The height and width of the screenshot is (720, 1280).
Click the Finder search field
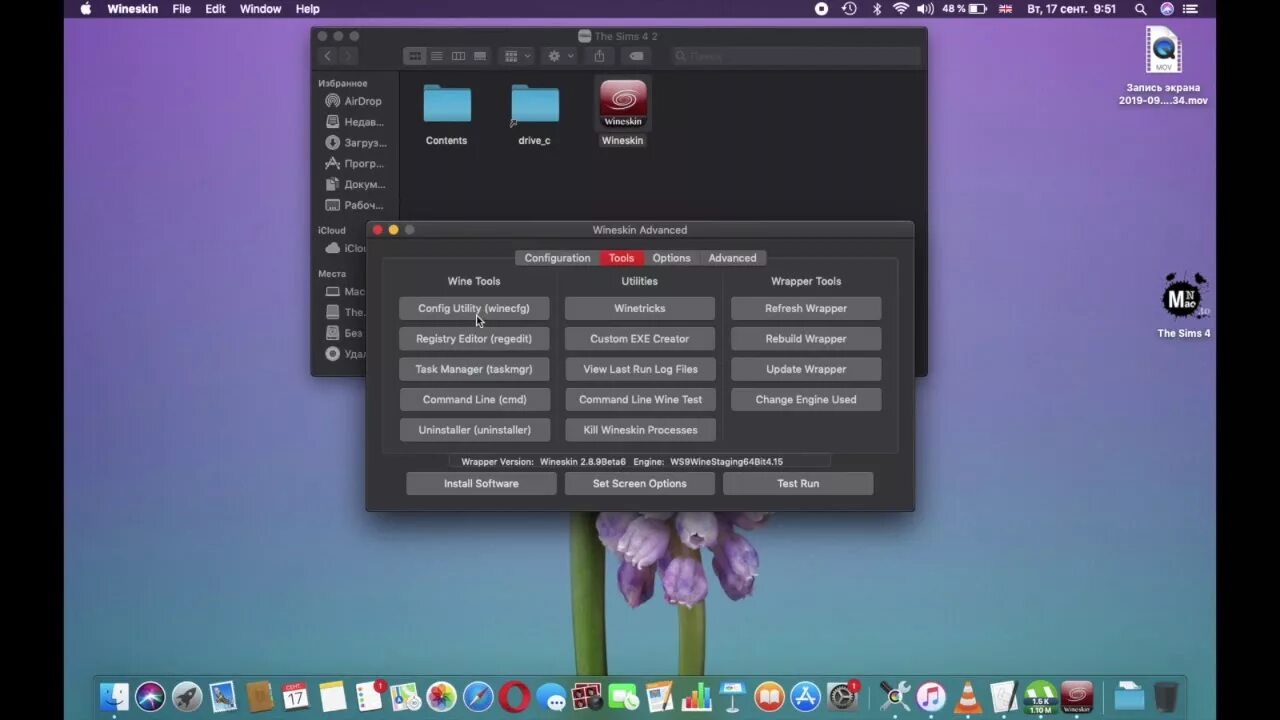coord(796,56)
